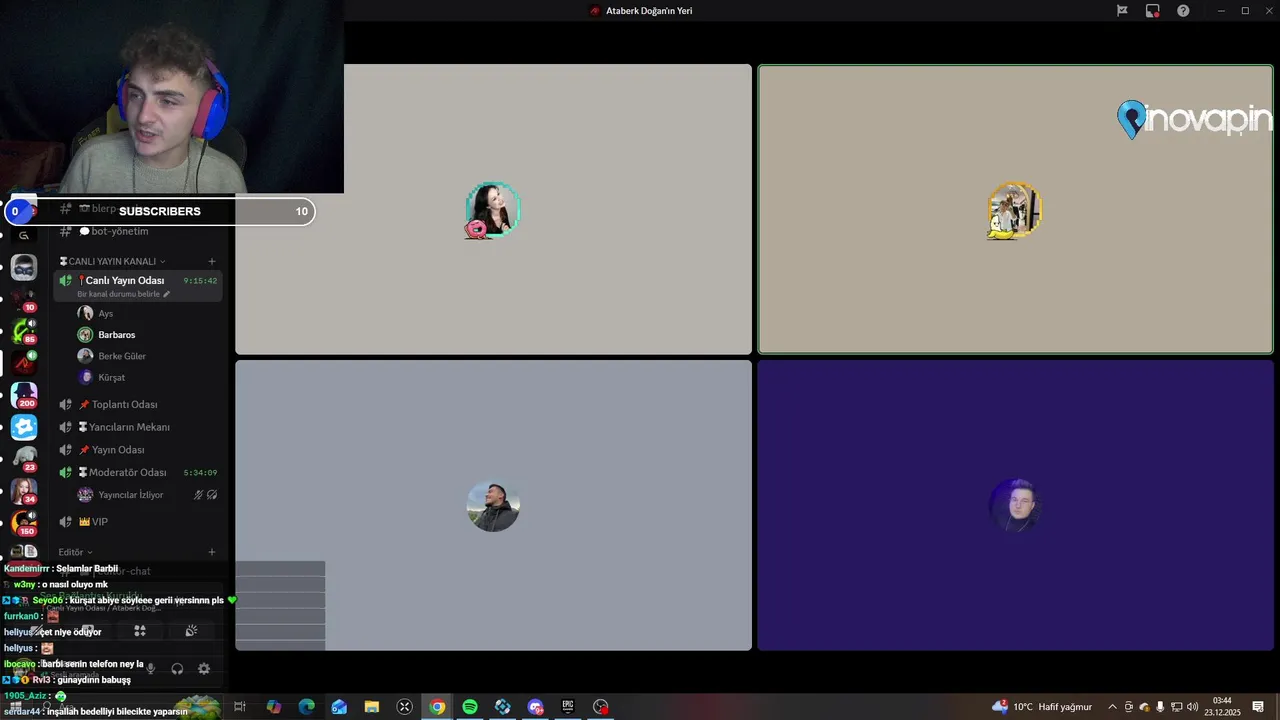Image resolution: width=1280 pixels, height=720 pixels.
Task: Open Google Chrome from the taskbar
Action: pos(437,707)
